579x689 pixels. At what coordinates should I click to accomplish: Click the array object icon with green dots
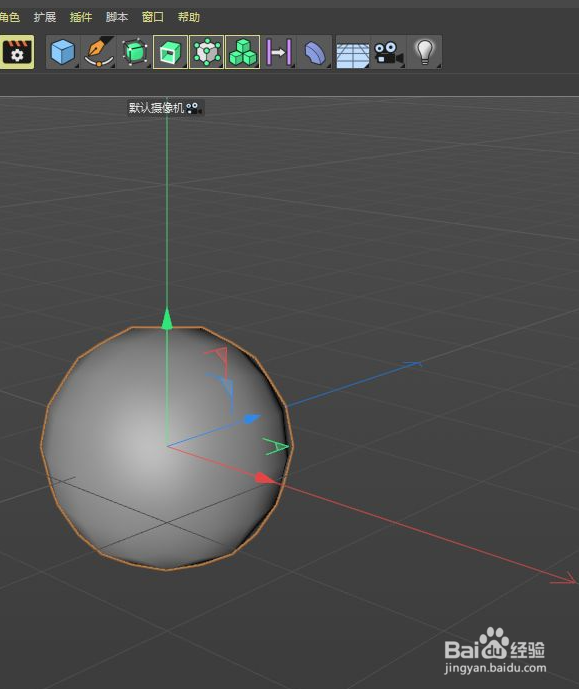(x=206, y=52)
